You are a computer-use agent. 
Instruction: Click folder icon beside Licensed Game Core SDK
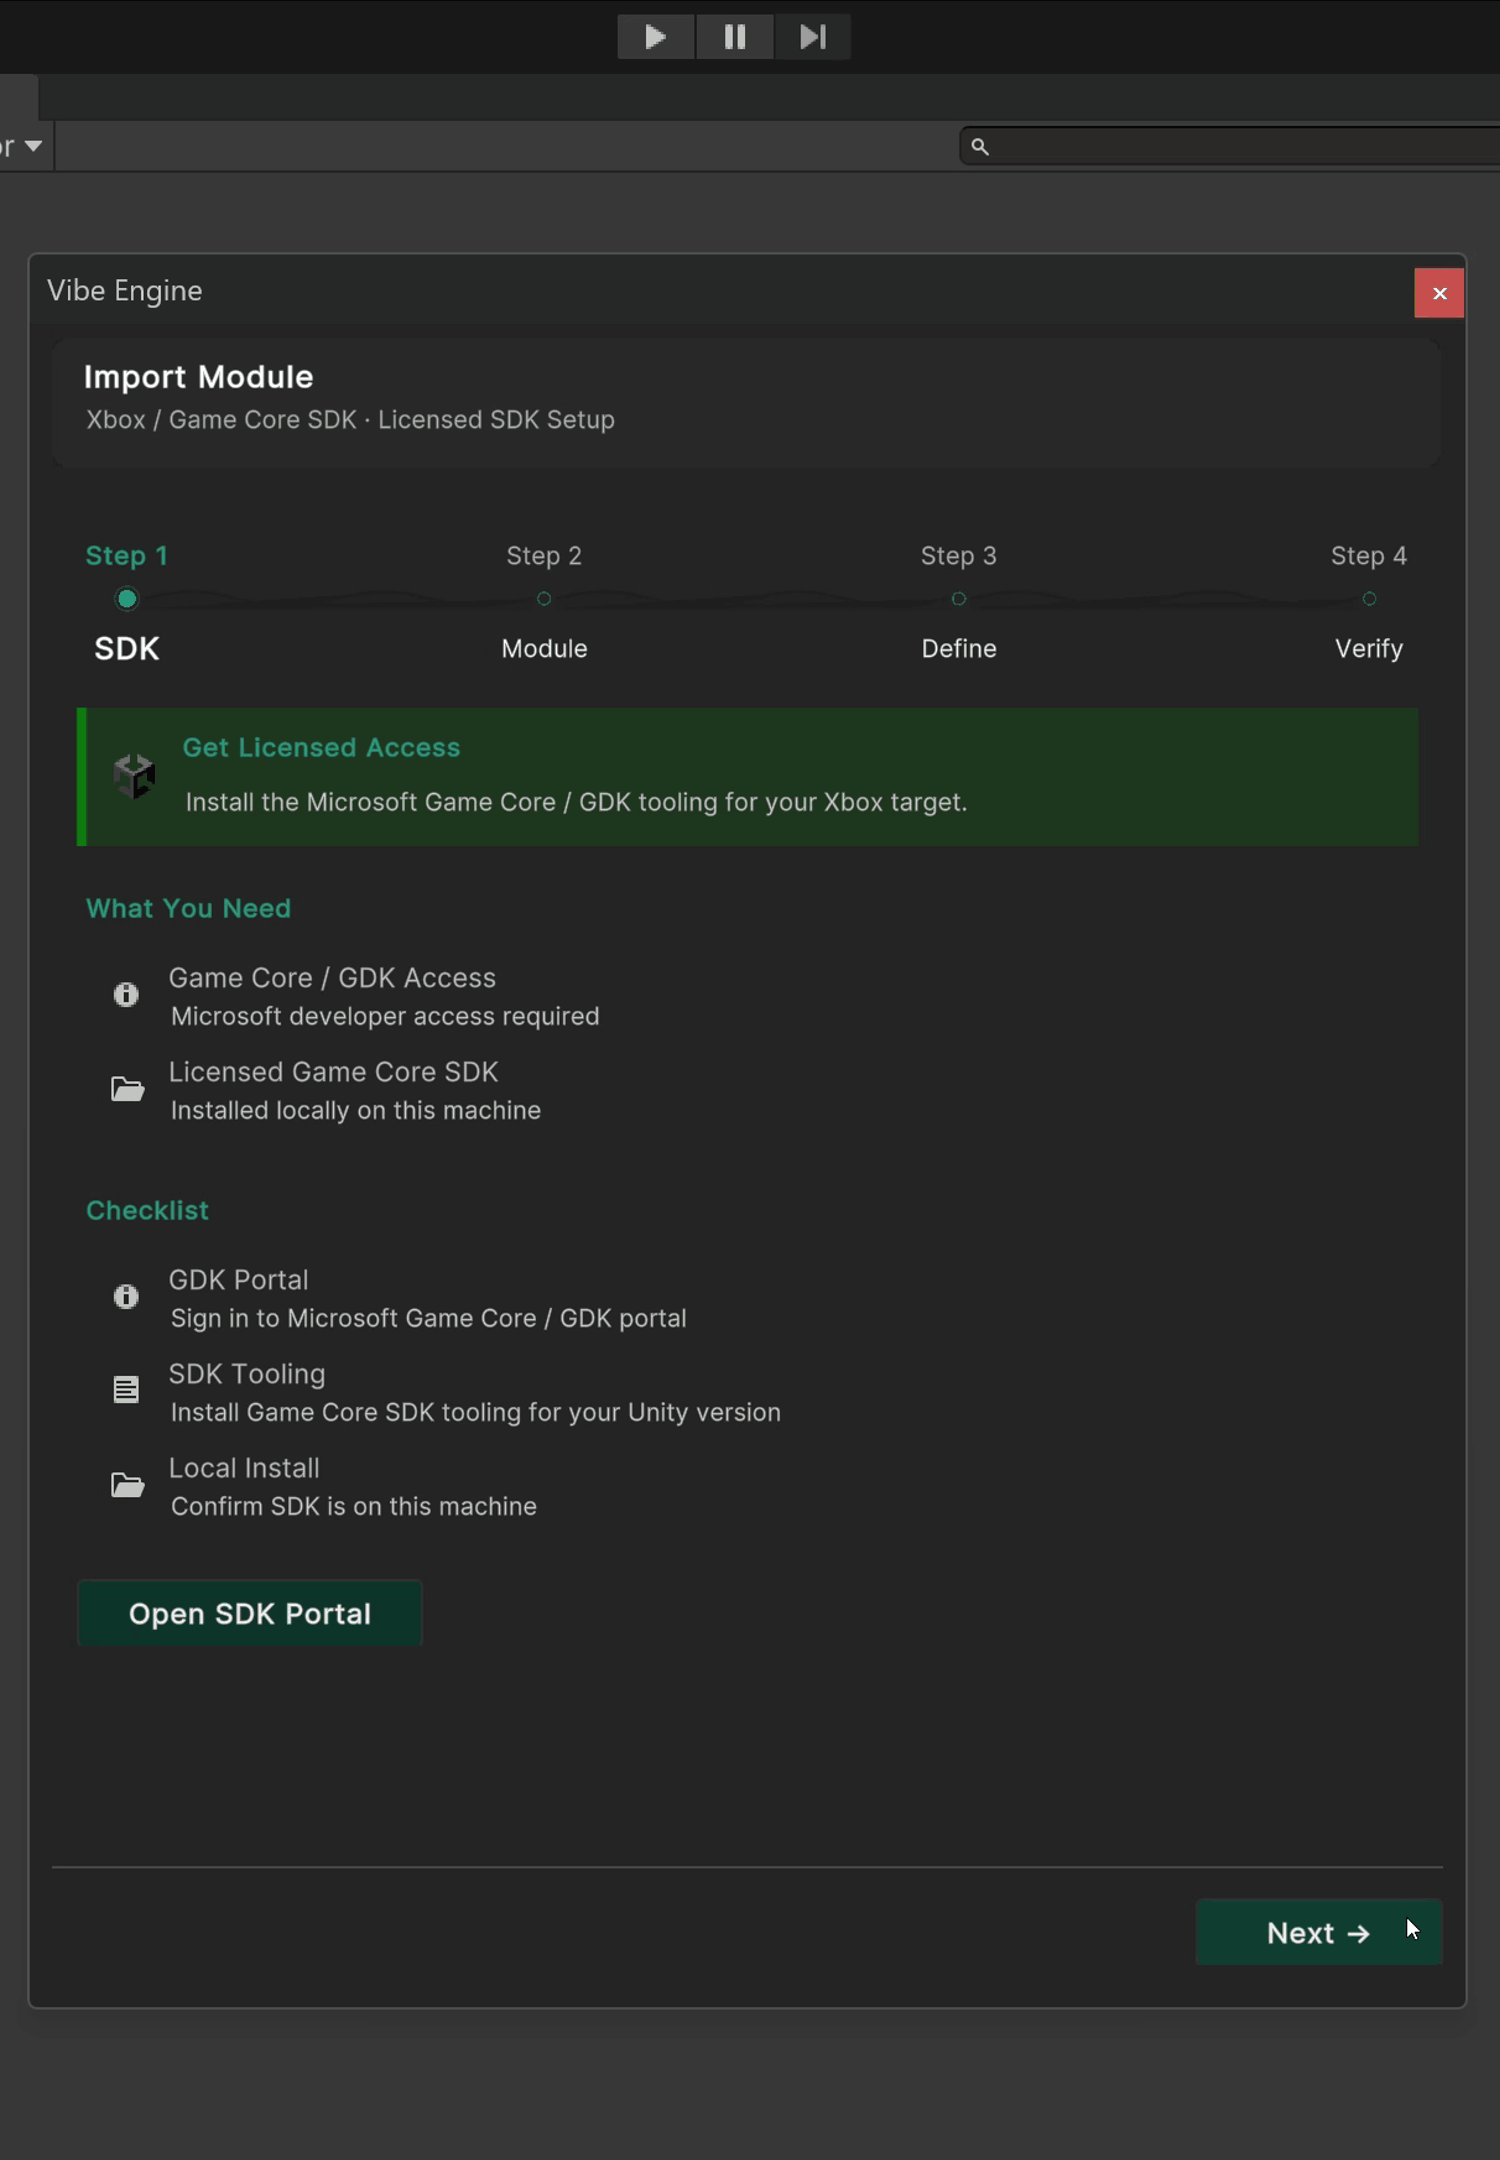127,1089
